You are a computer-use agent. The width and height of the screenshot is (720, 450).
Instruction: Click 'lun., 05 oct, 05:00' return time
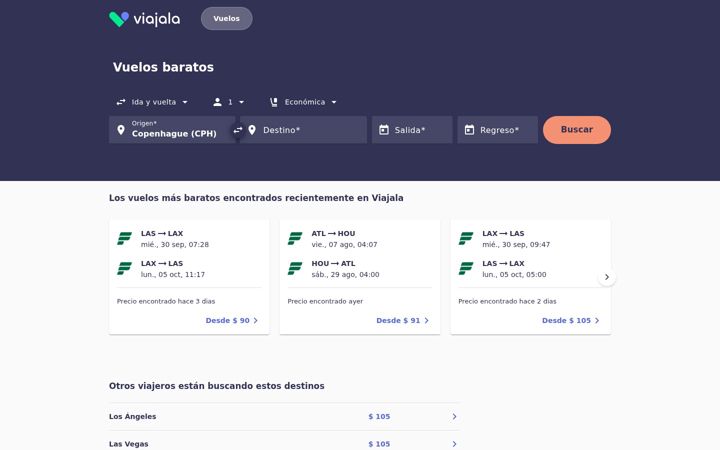(x=514, y=275)
